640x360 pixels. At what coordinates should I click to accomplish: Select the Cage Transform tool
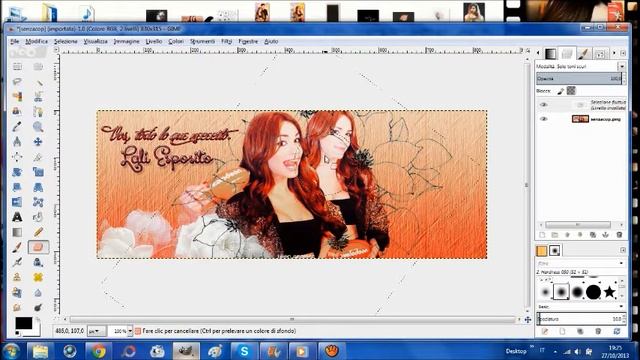[38, 202]
